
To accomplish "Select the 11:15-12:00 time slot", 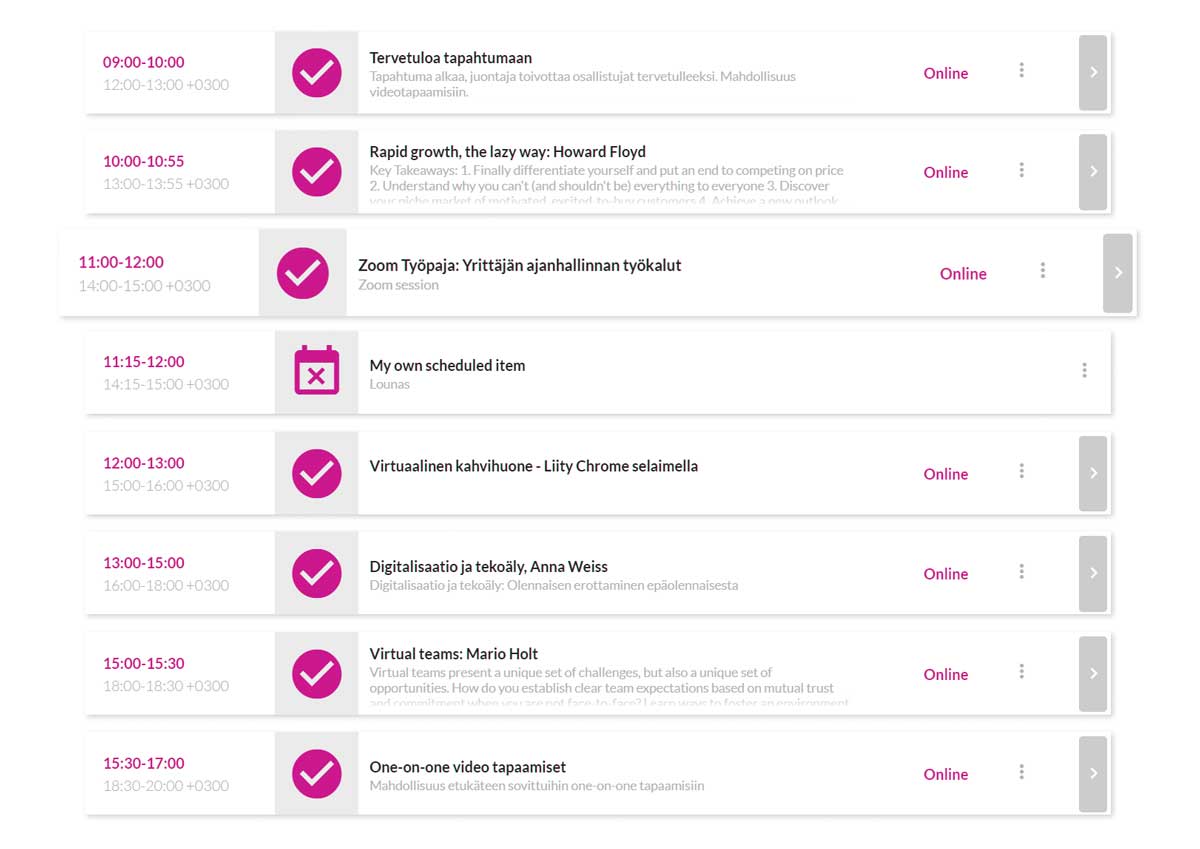I will [144, 362].
